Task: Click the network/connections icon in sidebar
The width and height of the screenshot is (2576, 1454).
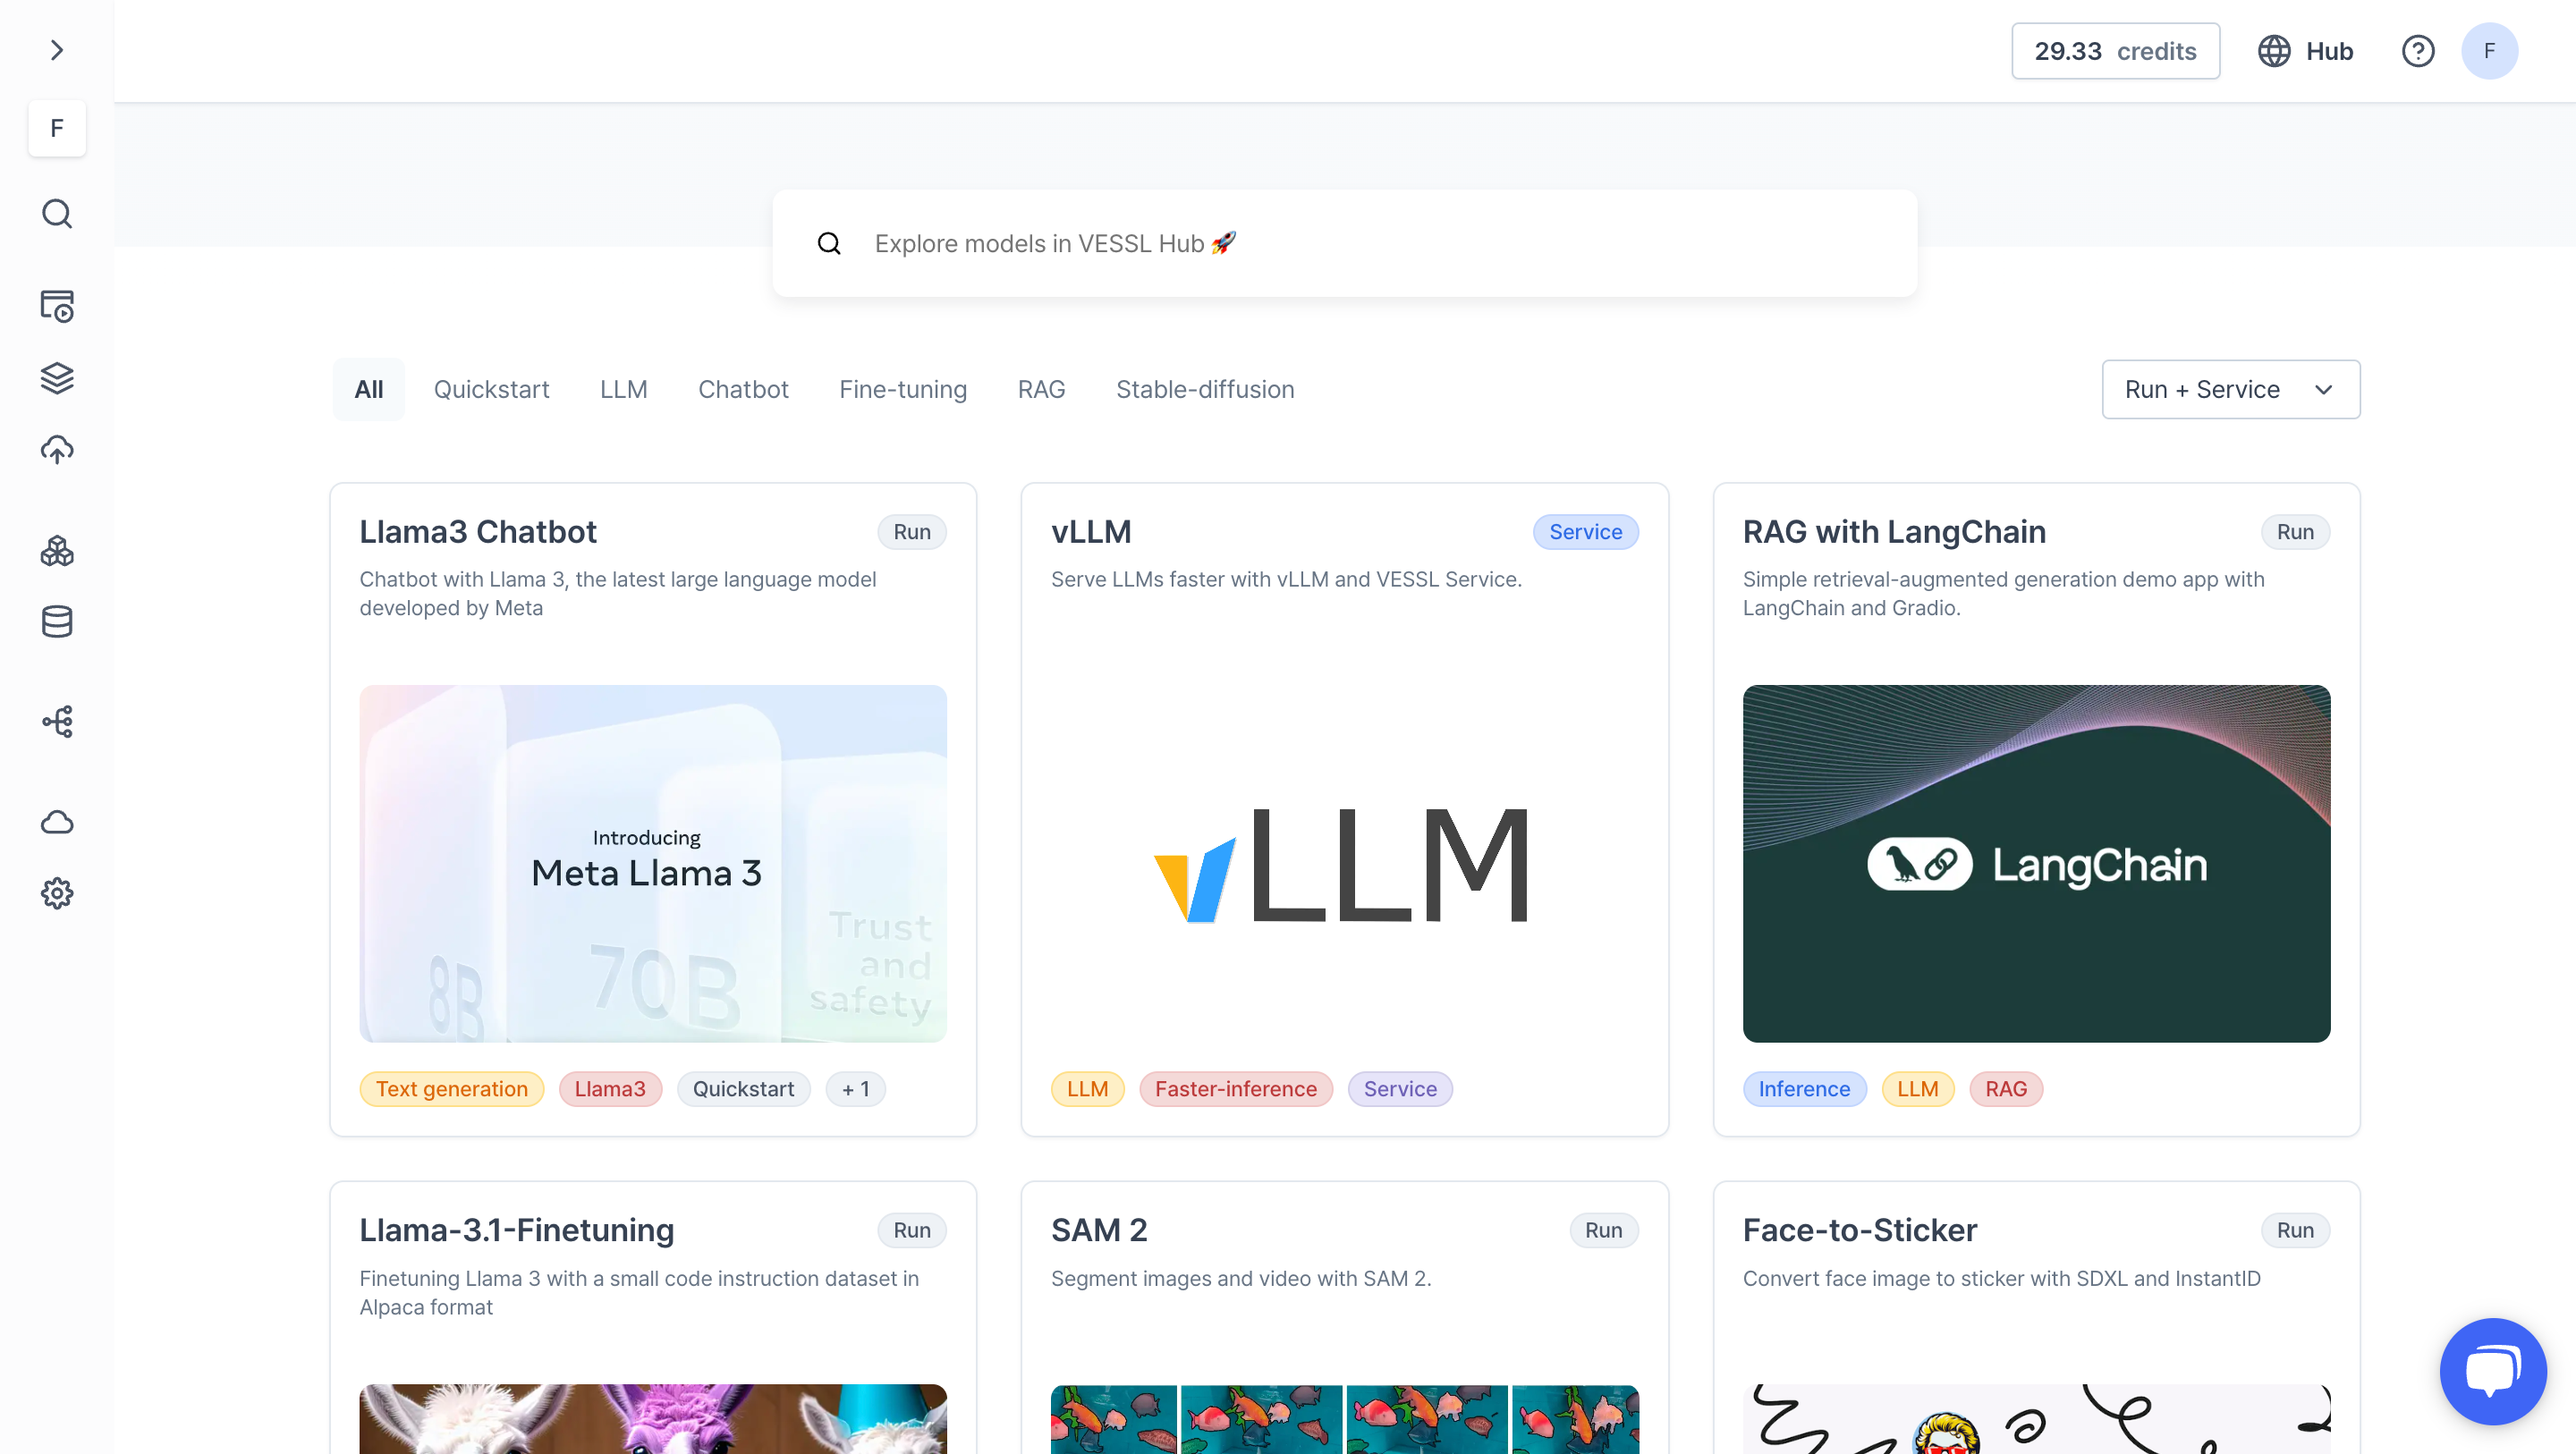Action: click(55, 722)
